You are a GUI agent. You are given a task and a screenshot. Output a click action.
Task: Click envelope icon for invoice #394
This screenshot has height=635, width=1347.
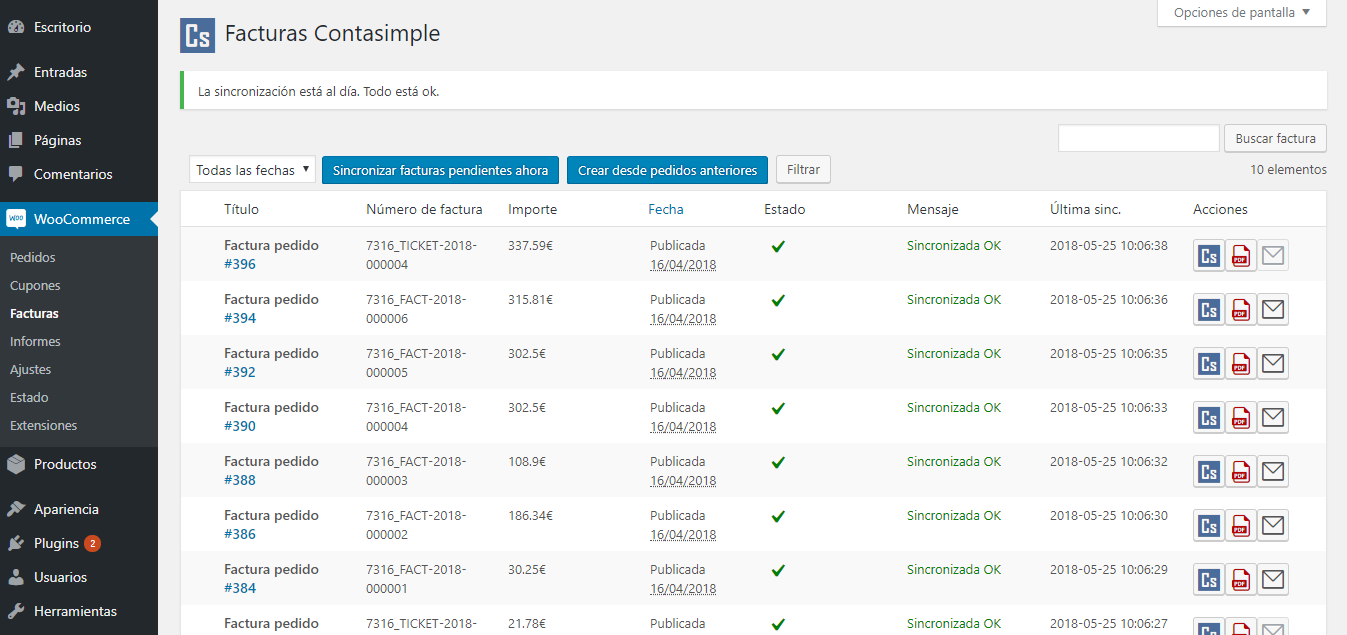click(x=1273, y=310)
